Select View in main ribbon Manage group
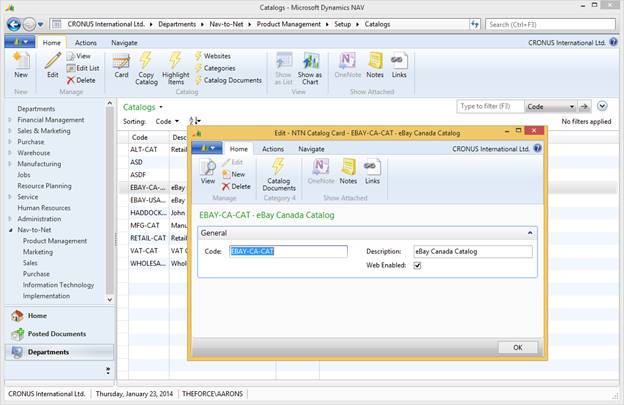This screenshot has width=624, height=405. click(x=79, y=56)
